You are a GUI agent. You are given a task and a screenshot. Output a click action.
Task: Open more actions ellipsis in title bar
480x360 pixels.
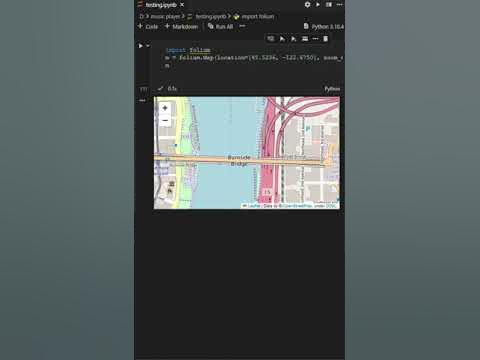pos(339,5)
